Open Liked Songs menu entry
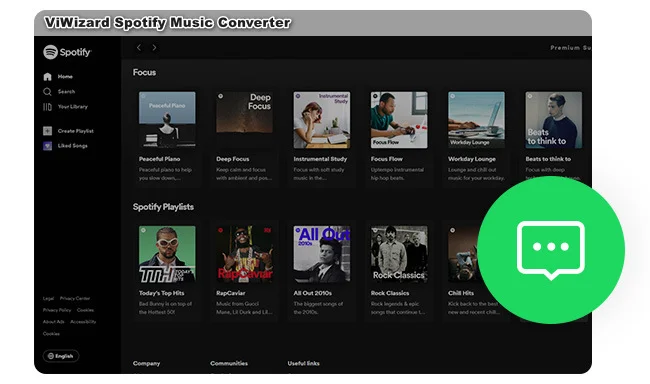This screenshot has height=384, width=650. click(73, 146)
